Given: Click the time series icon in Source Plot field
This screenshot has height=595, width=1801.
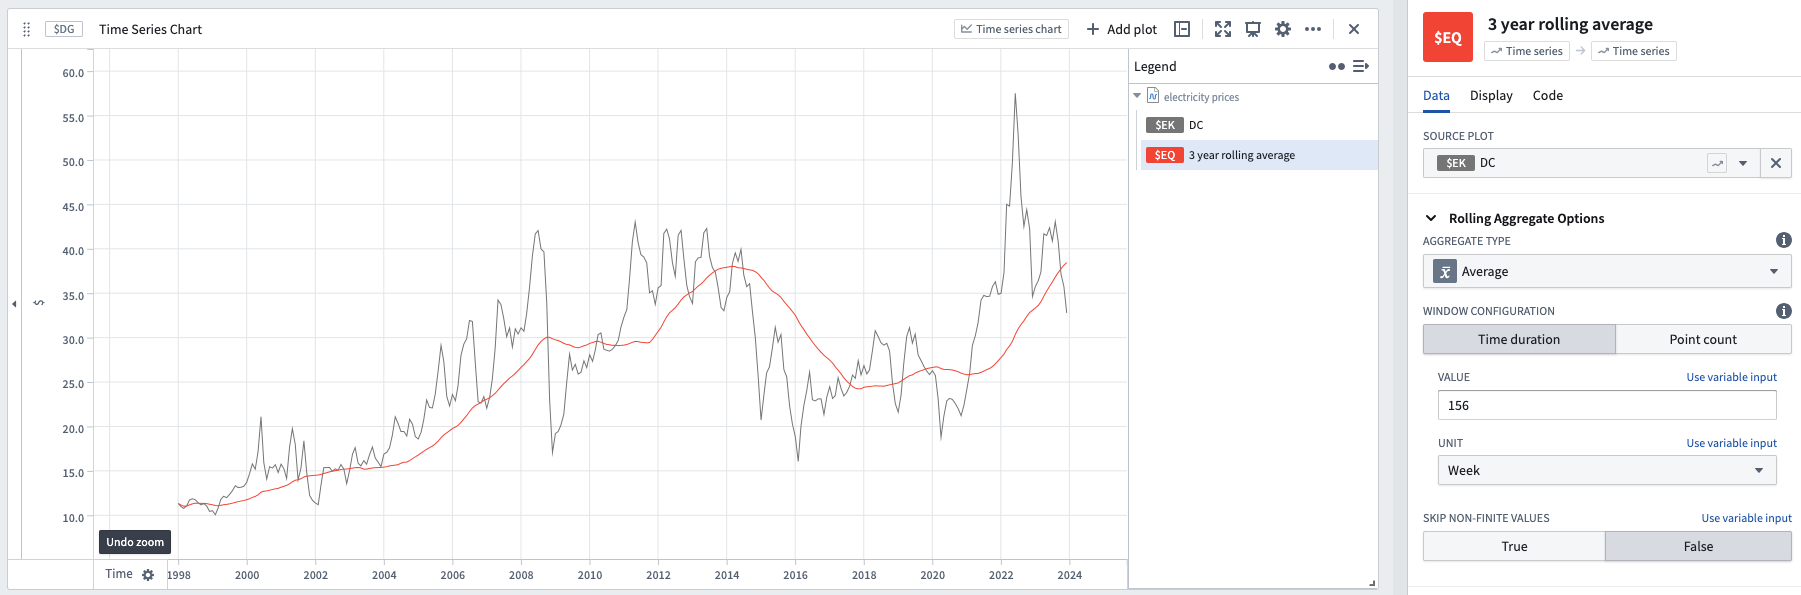Looking at the screenshot, I should 1717,163.
